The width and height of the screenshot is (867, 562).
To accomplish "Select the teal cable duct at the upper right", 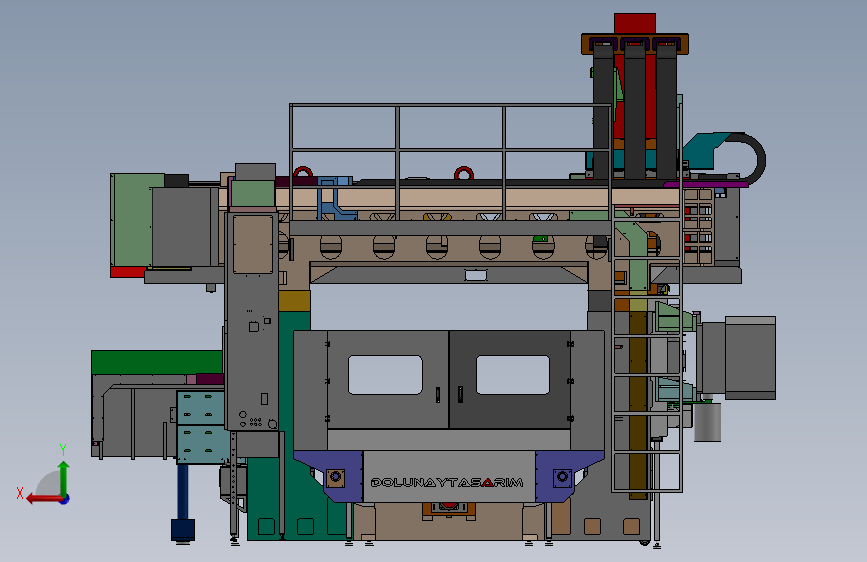I will coord(707,150).
